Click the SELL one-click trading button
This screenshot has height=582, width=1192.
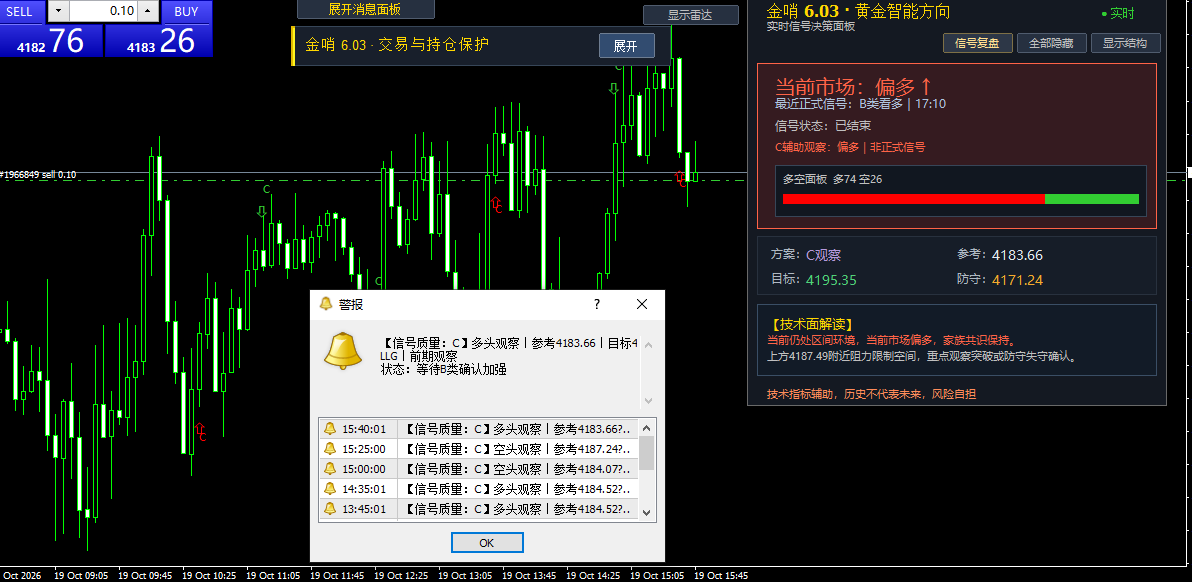coord(23,11)
